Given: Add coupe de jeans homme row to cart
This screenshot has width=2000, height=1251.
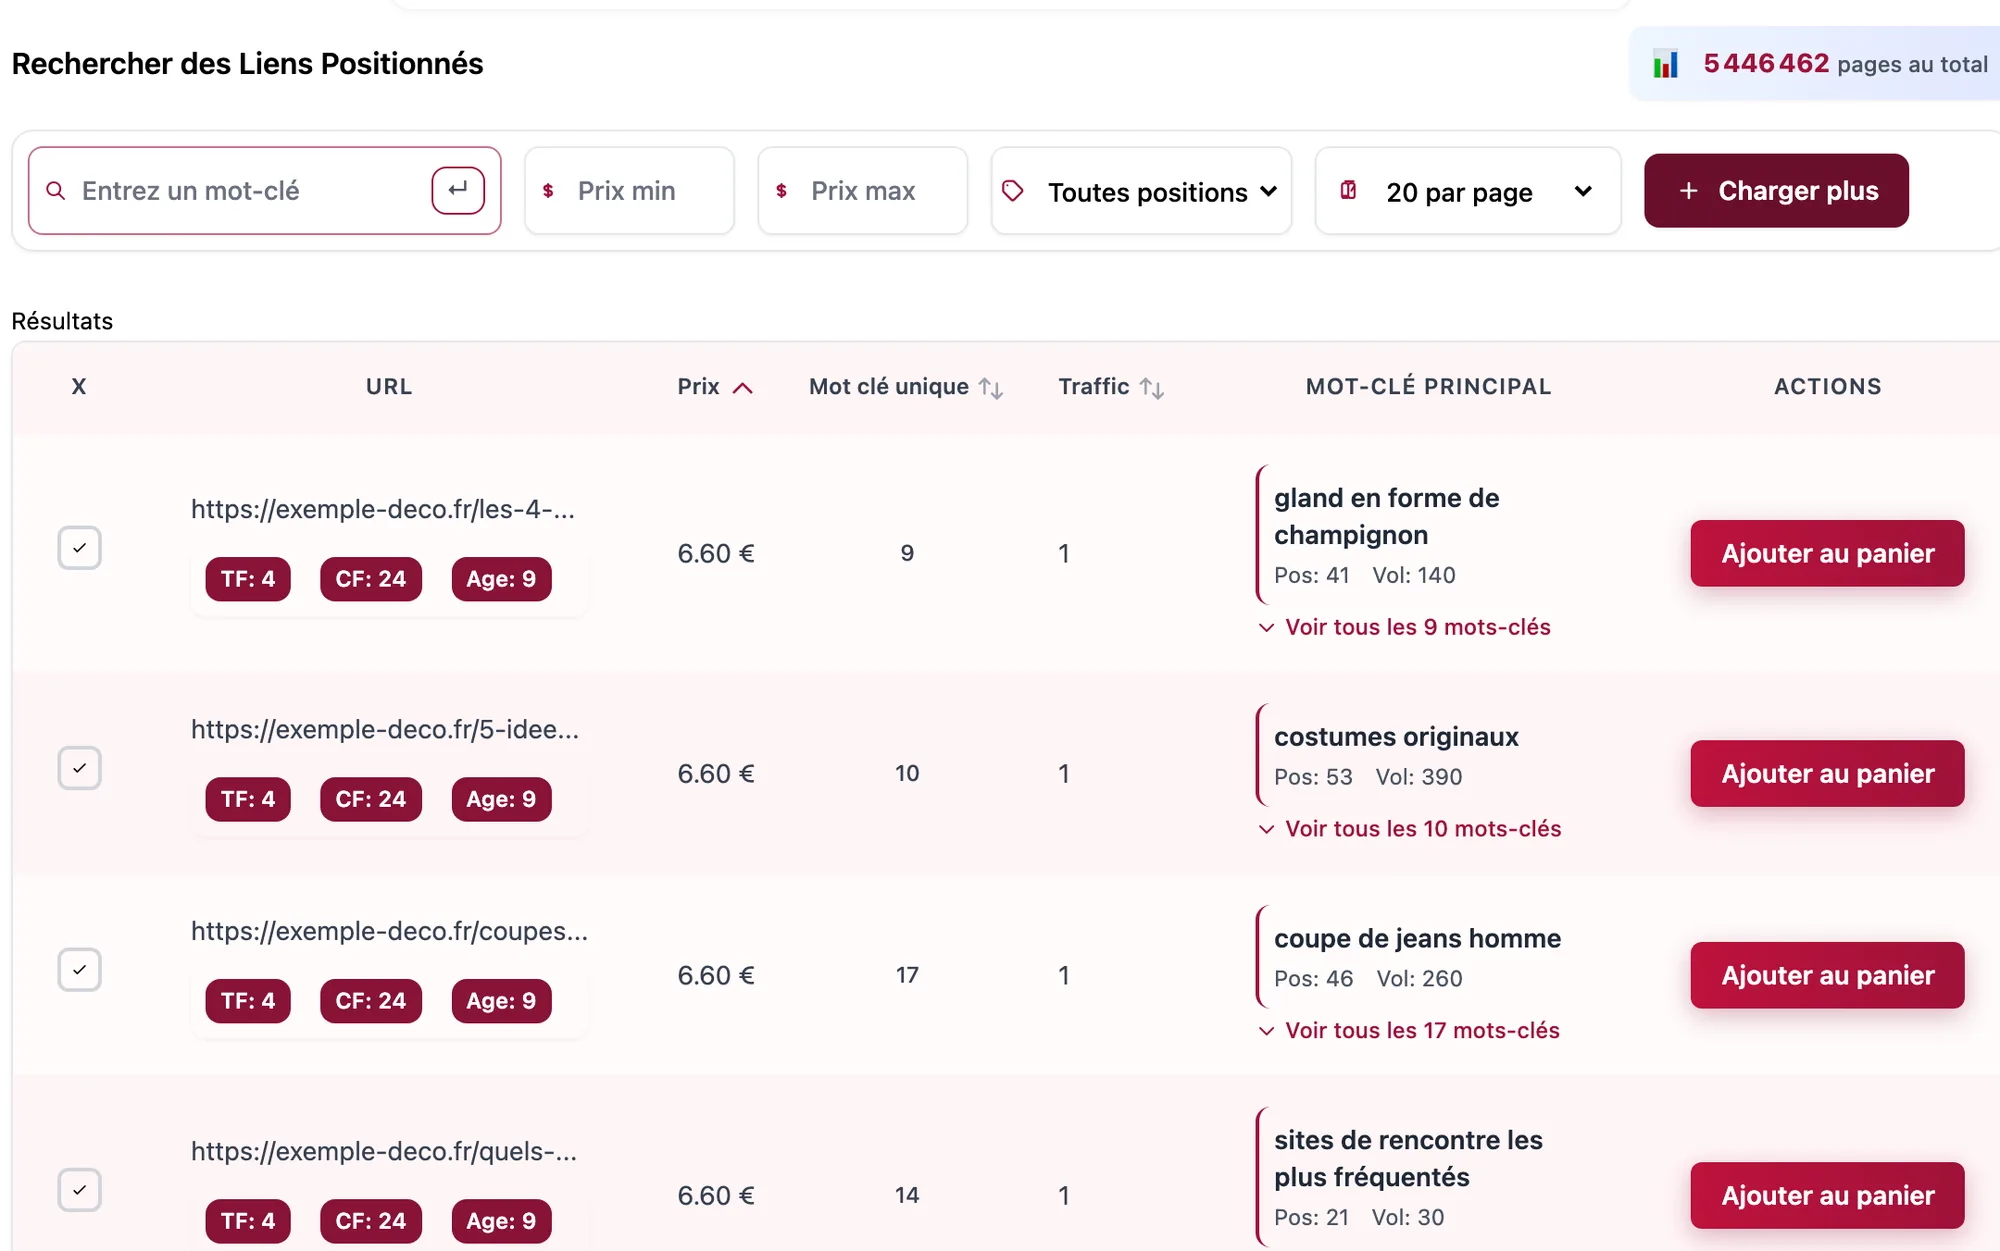Looking at the screenshot, I should [x=1827, y=975].
